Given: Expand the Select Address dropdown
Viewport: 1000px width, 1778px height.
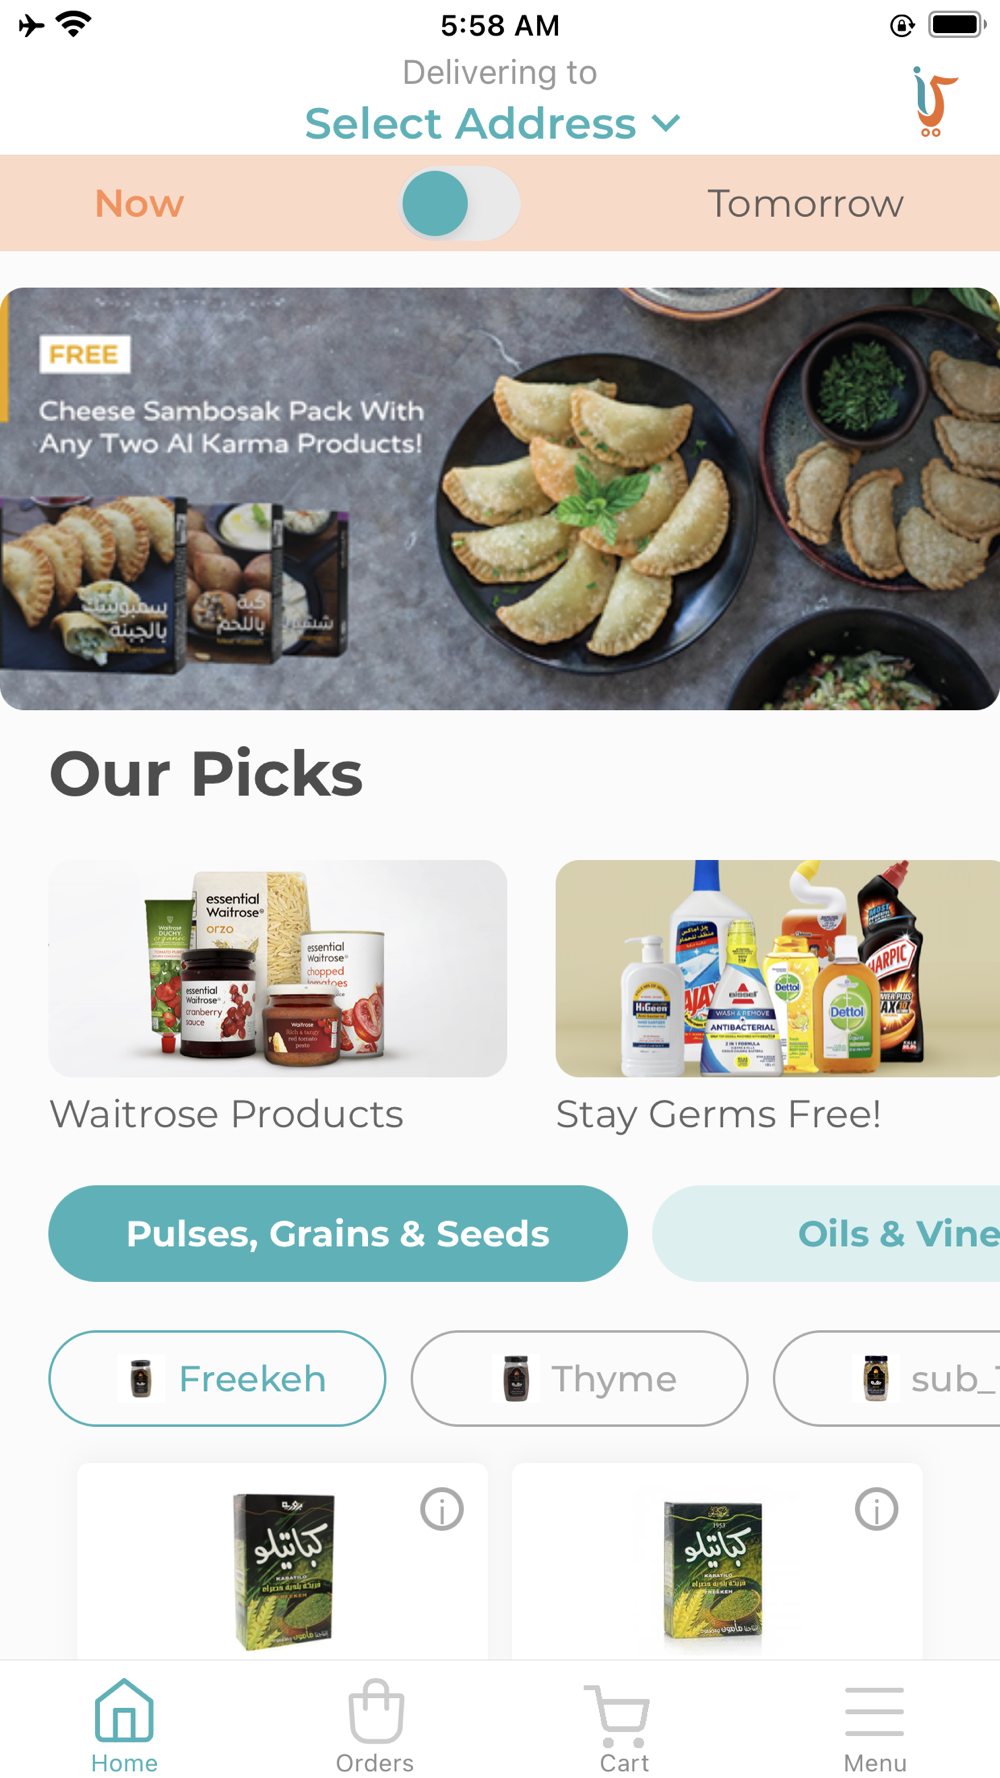Looking at the screenshot, I should coord(492,124).
